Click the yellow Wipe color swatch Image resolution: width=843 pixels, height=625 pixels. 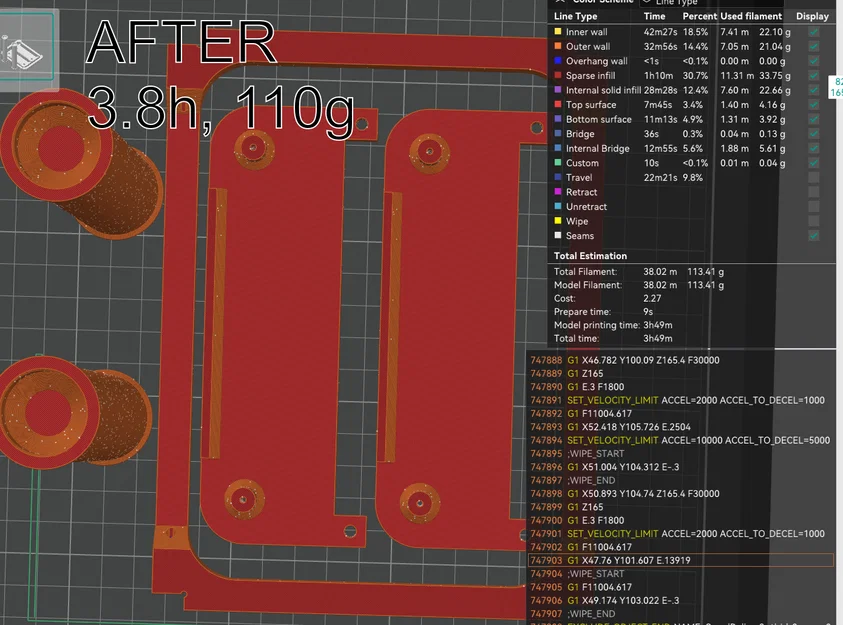tap(558, 221)
